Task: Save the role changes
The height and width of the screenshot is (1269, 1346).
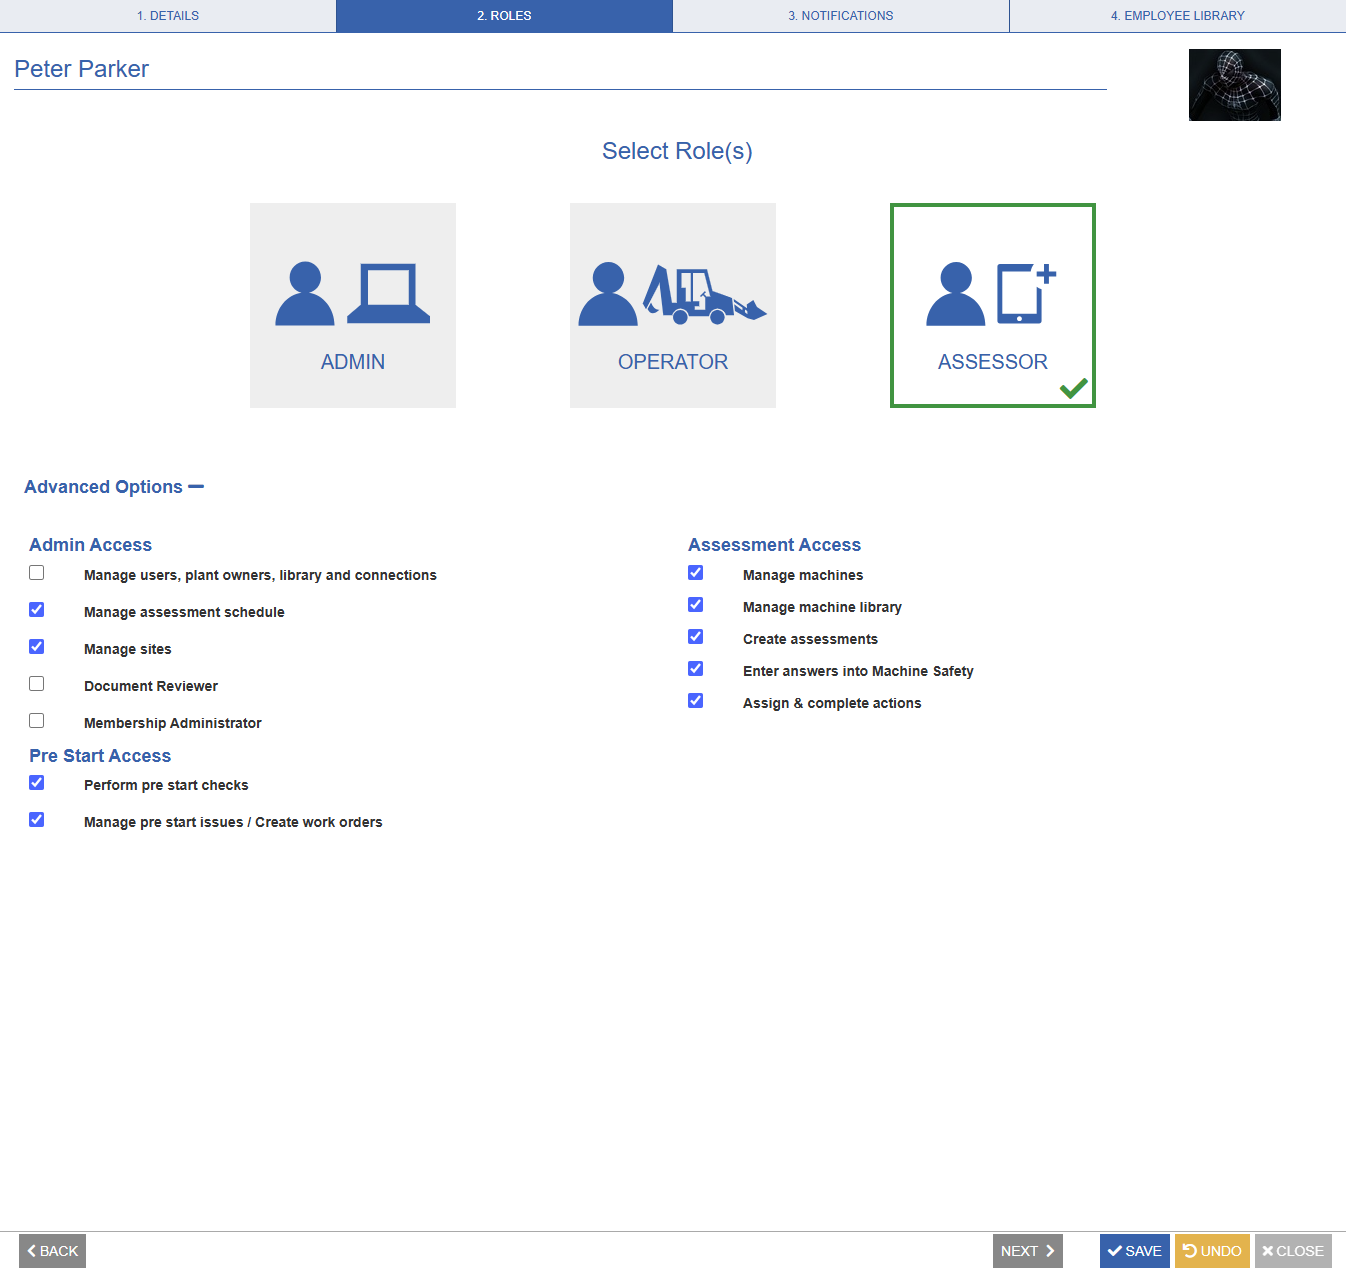Action: coord(1135,1251)
